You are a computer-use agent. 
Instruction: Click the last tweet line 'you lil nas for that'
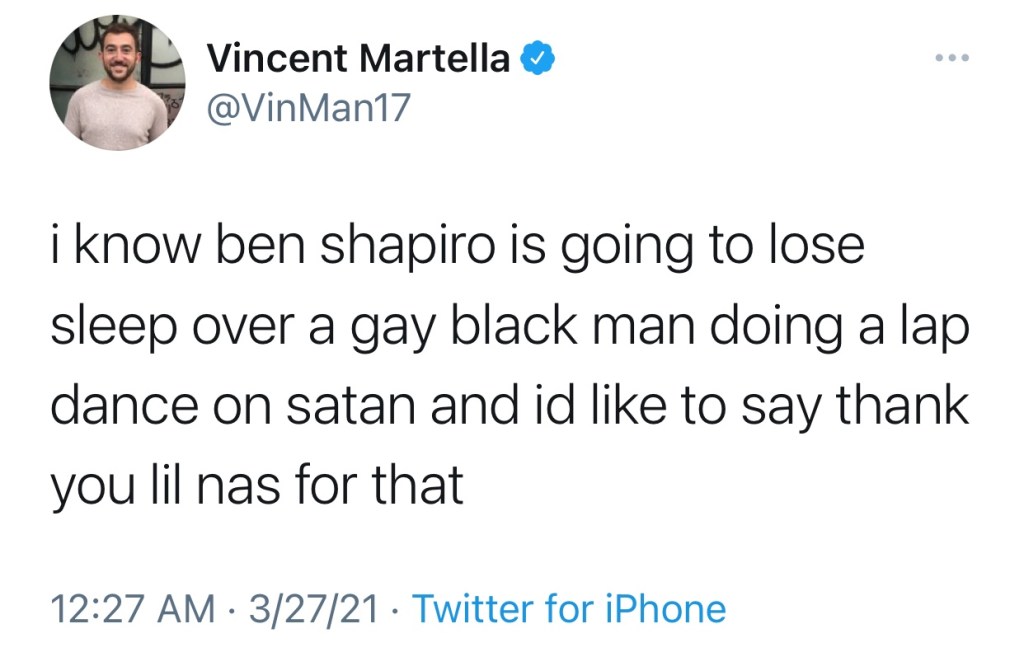(x=256, y=486)
